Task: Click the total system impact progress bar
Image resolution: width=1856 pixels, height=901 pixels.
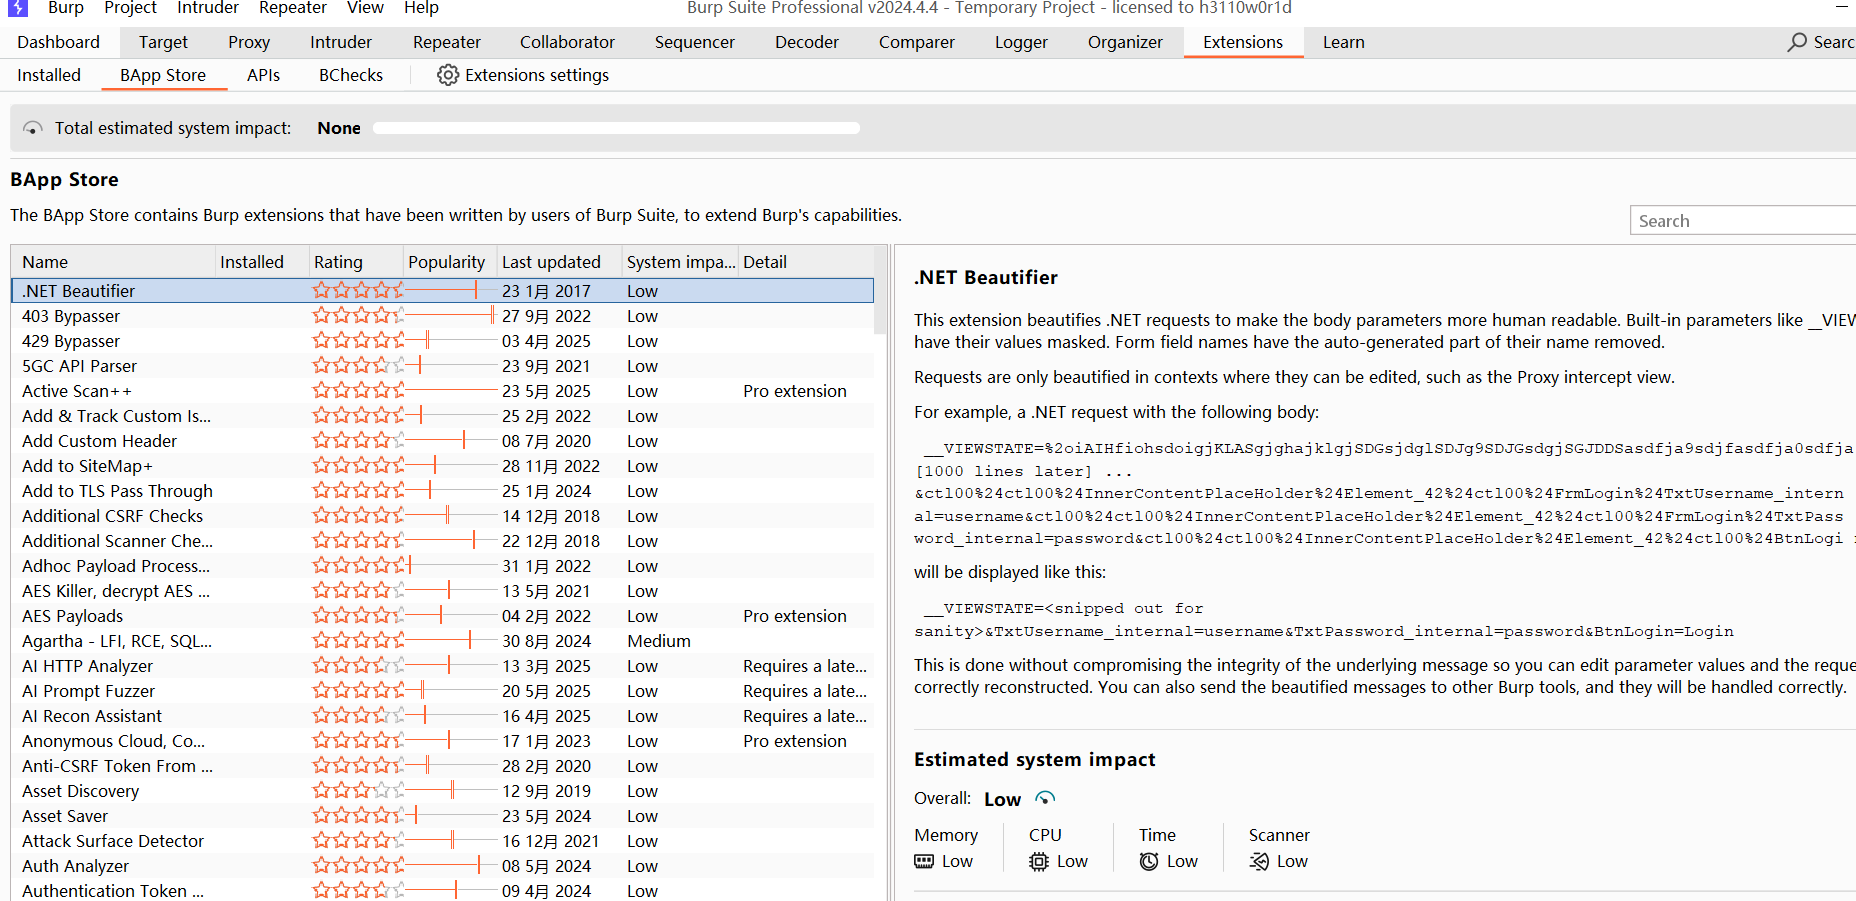Action: tap(616, 128)
